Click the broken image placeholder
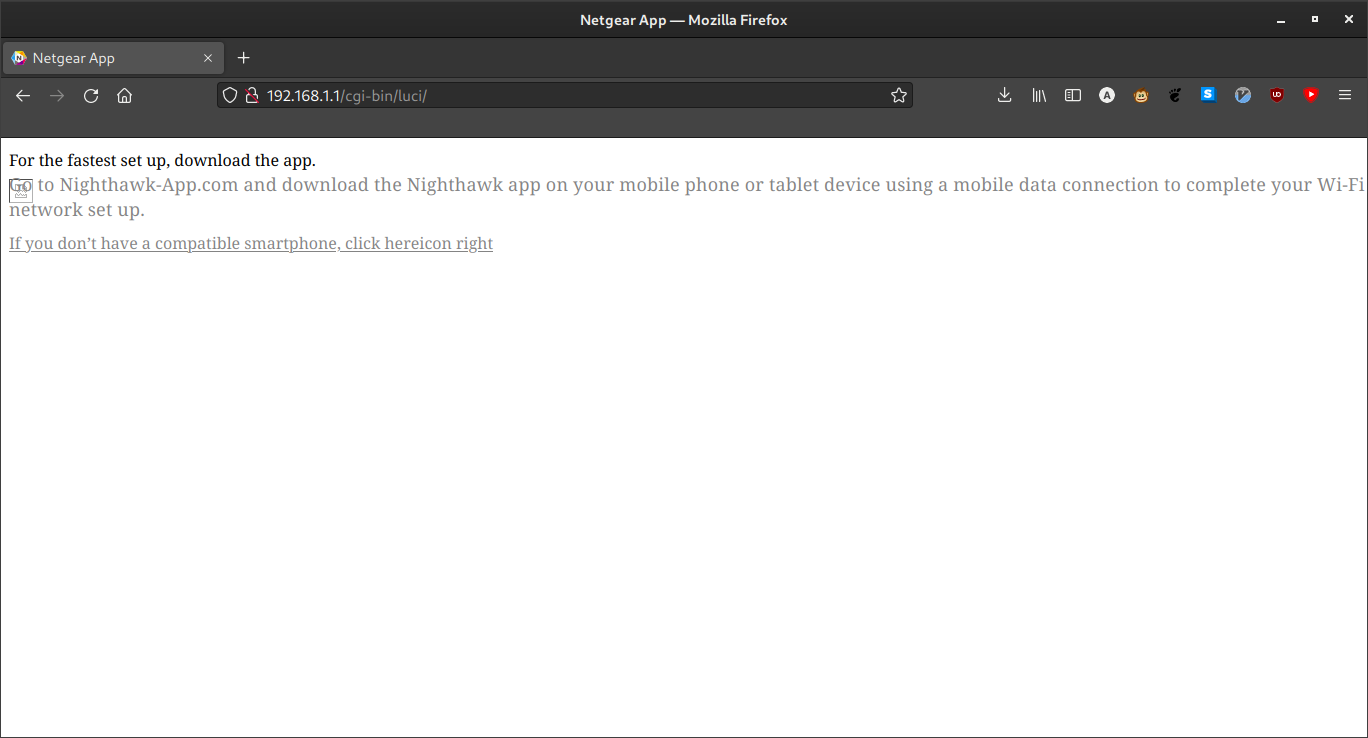The width and height of the screenshot is (1368, 738). 21,190
